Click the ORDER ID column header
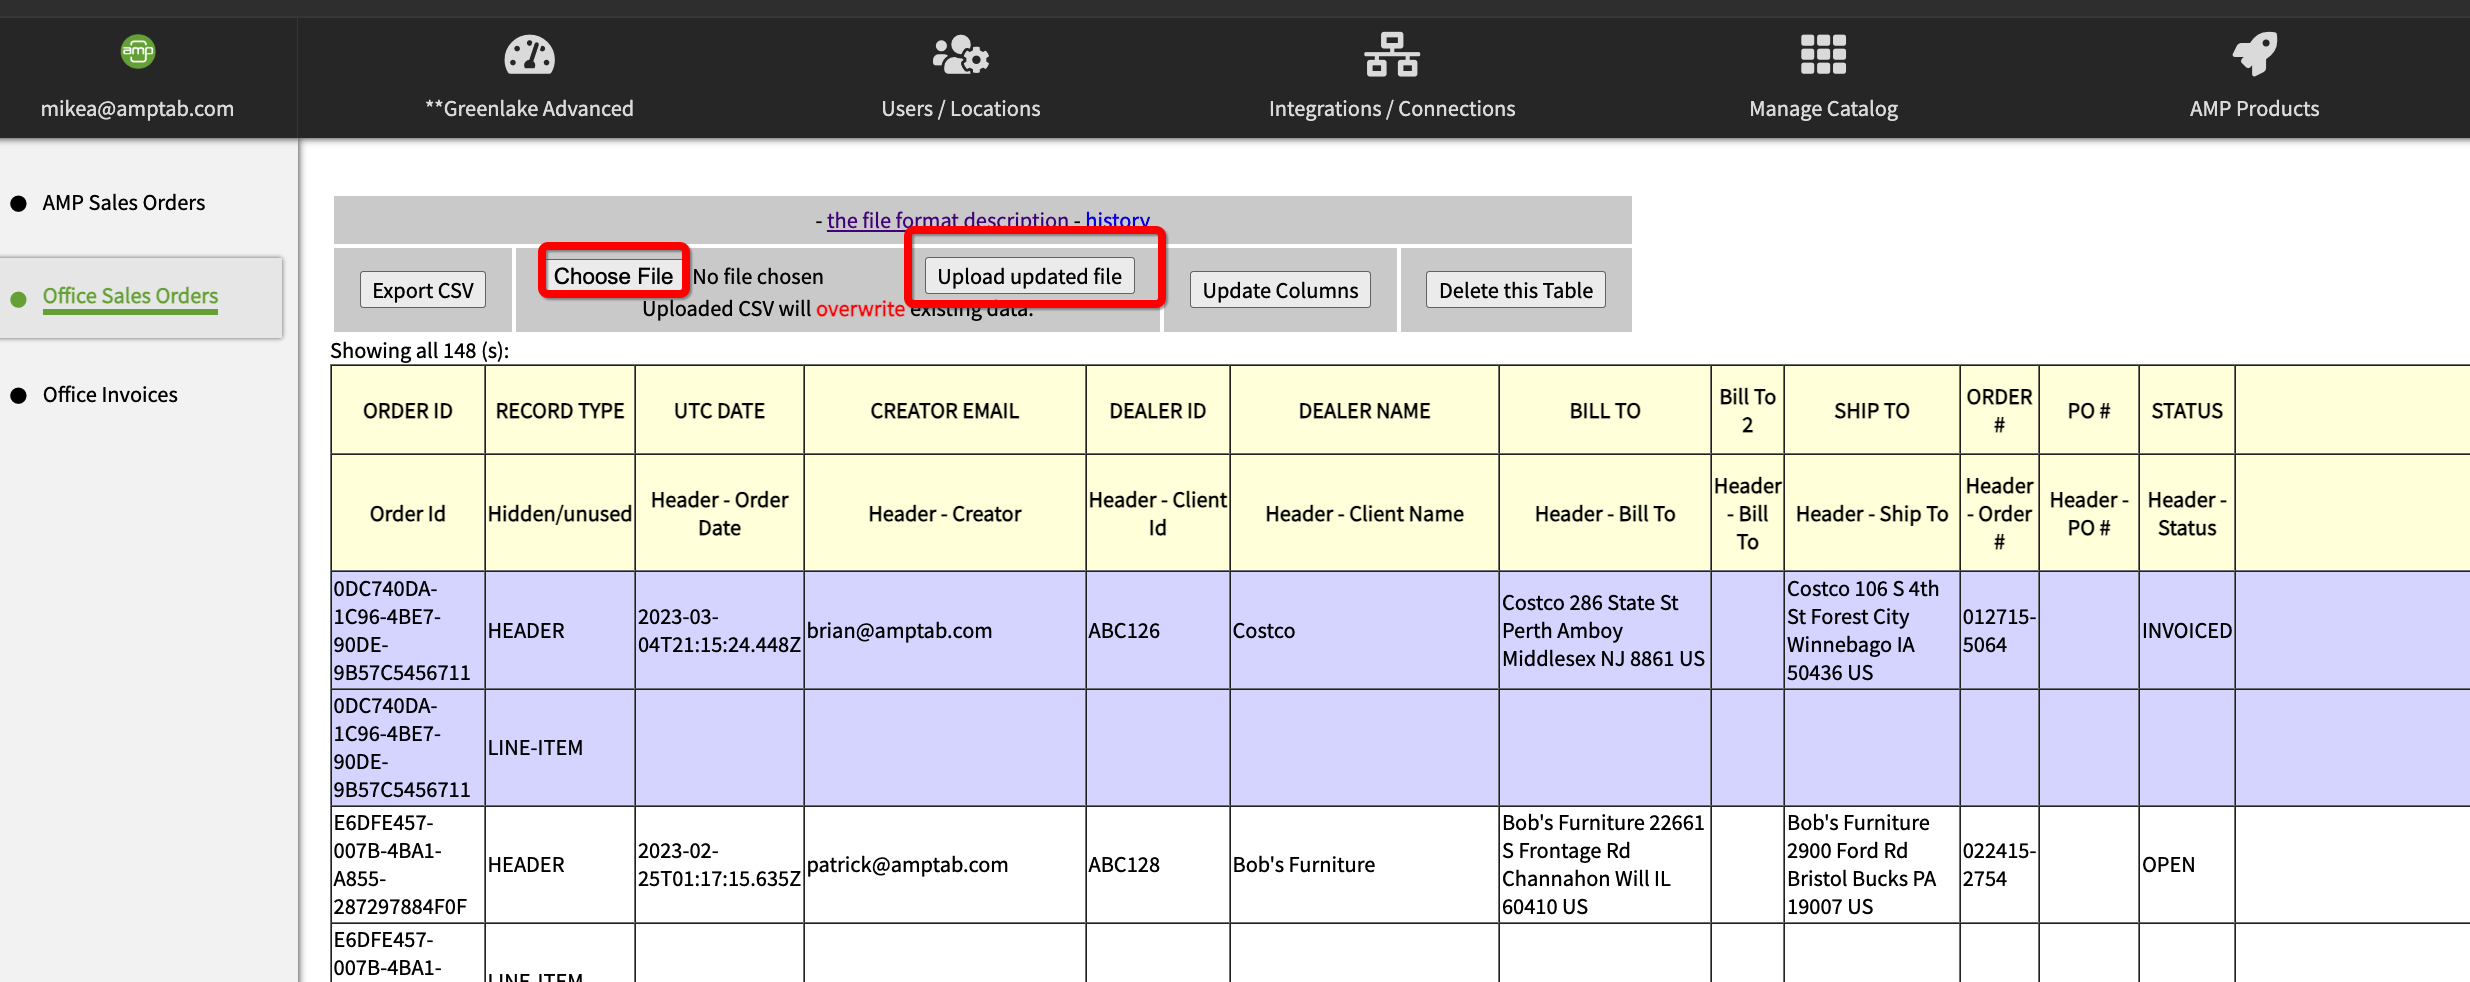This screenshot has height=982, width=2470. click(408, 411)
